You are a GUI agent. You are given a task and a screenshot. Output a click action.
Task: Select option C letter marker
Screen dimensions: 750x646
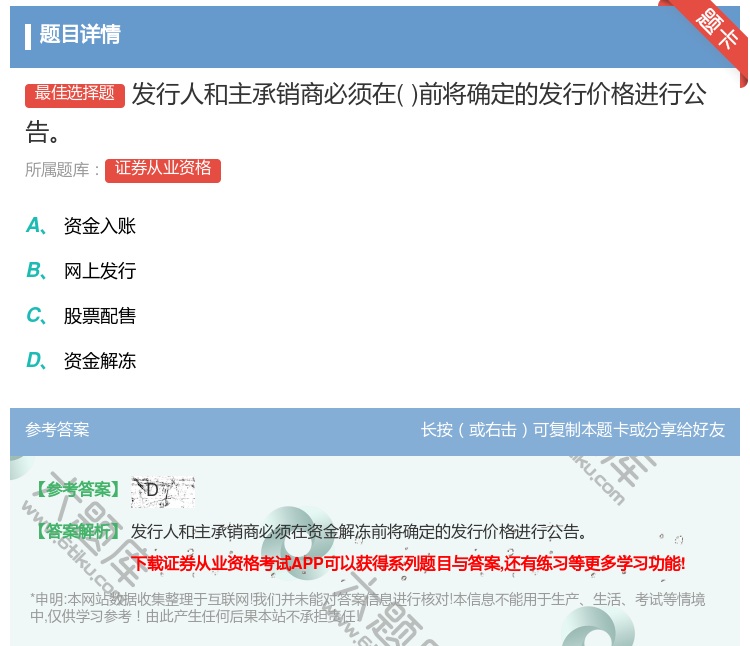tap(36, 316)
